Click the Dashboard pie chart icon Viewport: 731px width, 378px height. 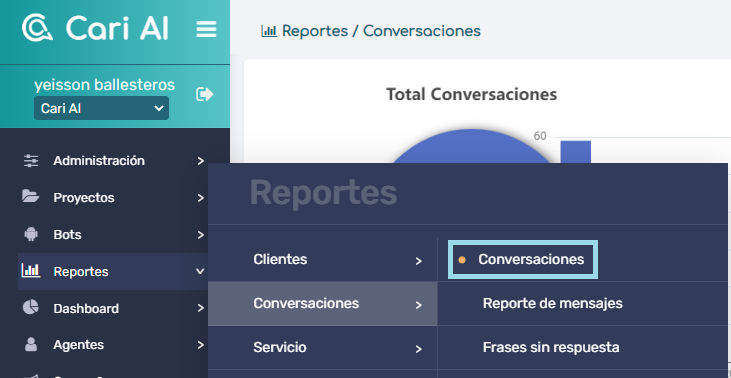31,308
